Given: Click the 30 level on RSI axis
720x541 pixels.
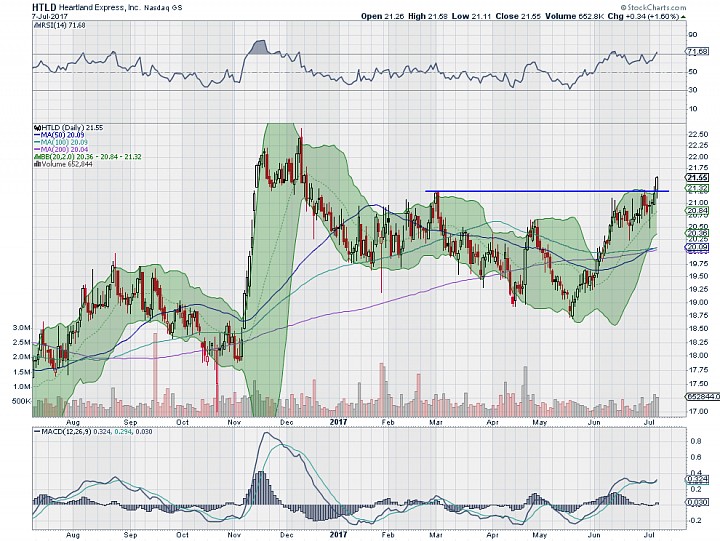Looking at the screenshot, I should 693,90.
